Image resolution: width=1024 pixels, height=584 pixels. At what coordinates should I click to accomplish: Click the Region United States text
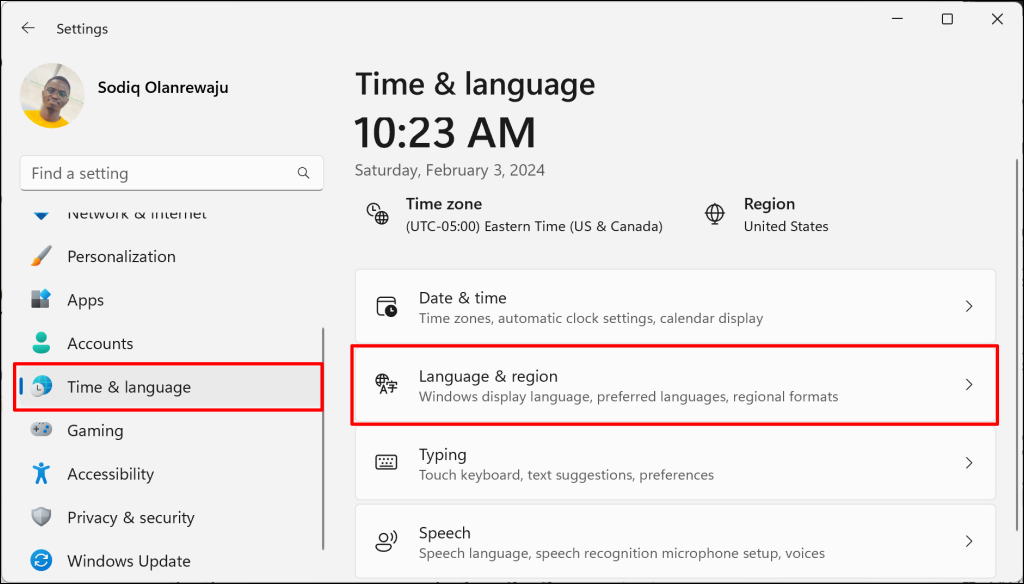tap(786, 226)
